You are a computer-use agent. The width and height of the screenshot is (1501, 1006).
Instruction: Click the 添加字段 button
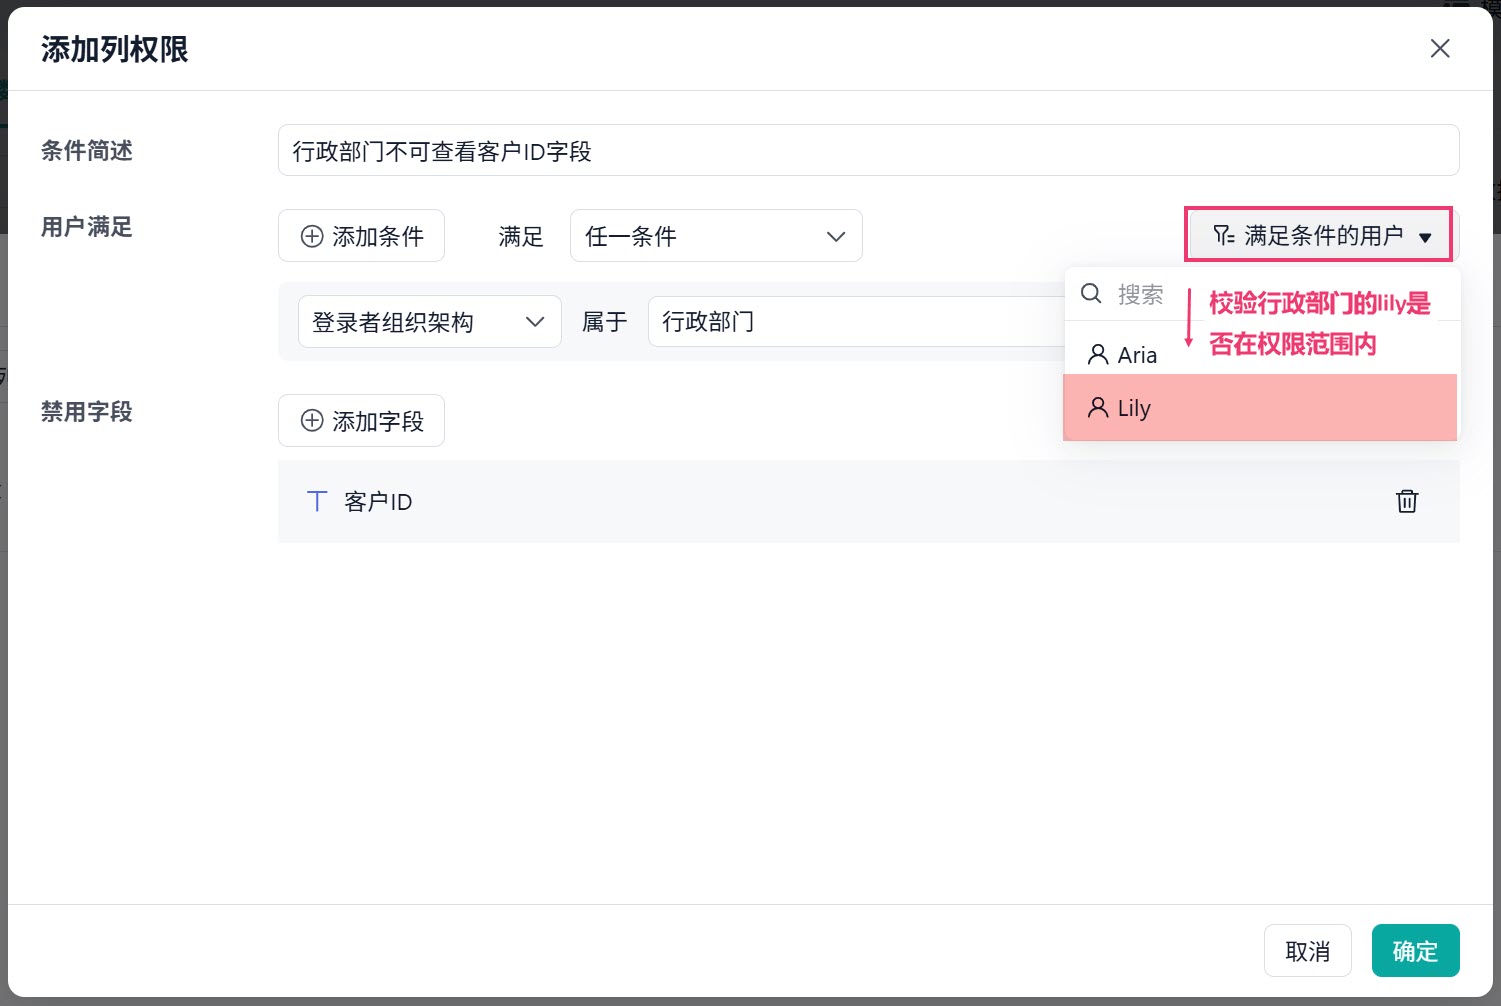[361, 421]
